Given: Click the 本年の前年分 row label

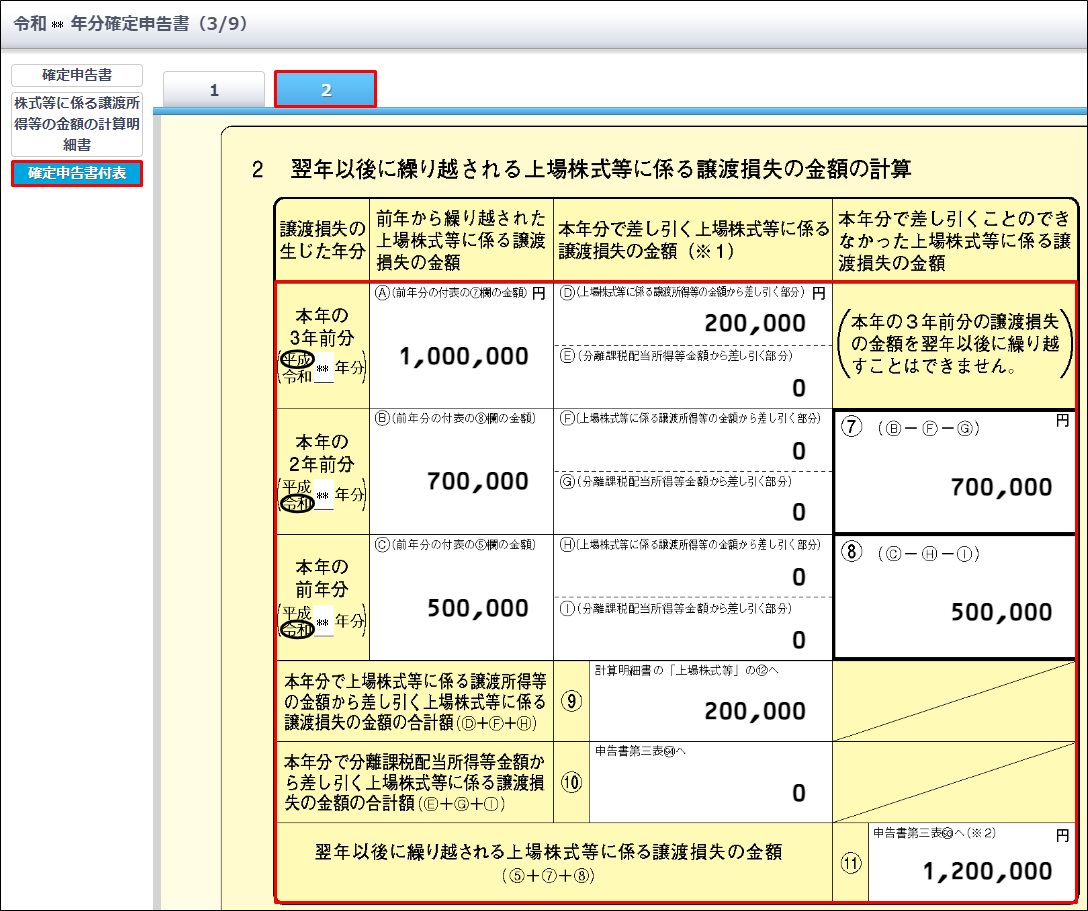Looking at the screenshot, I should pyautogui.click(x=322, y=578).
